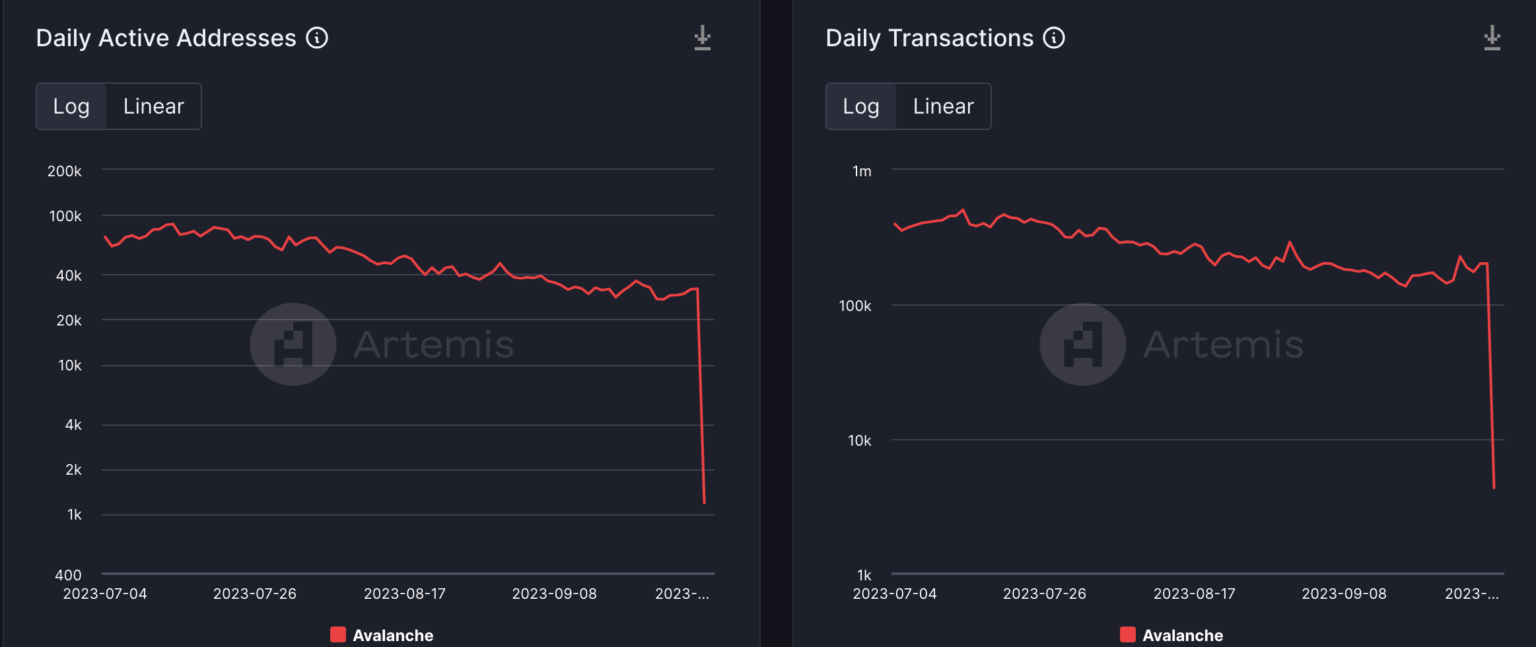1536x647 pixels.
Task: Click 2023-09-08 date on transactions chart axis
Action: pyautogui.click(x=1344, y=594)
